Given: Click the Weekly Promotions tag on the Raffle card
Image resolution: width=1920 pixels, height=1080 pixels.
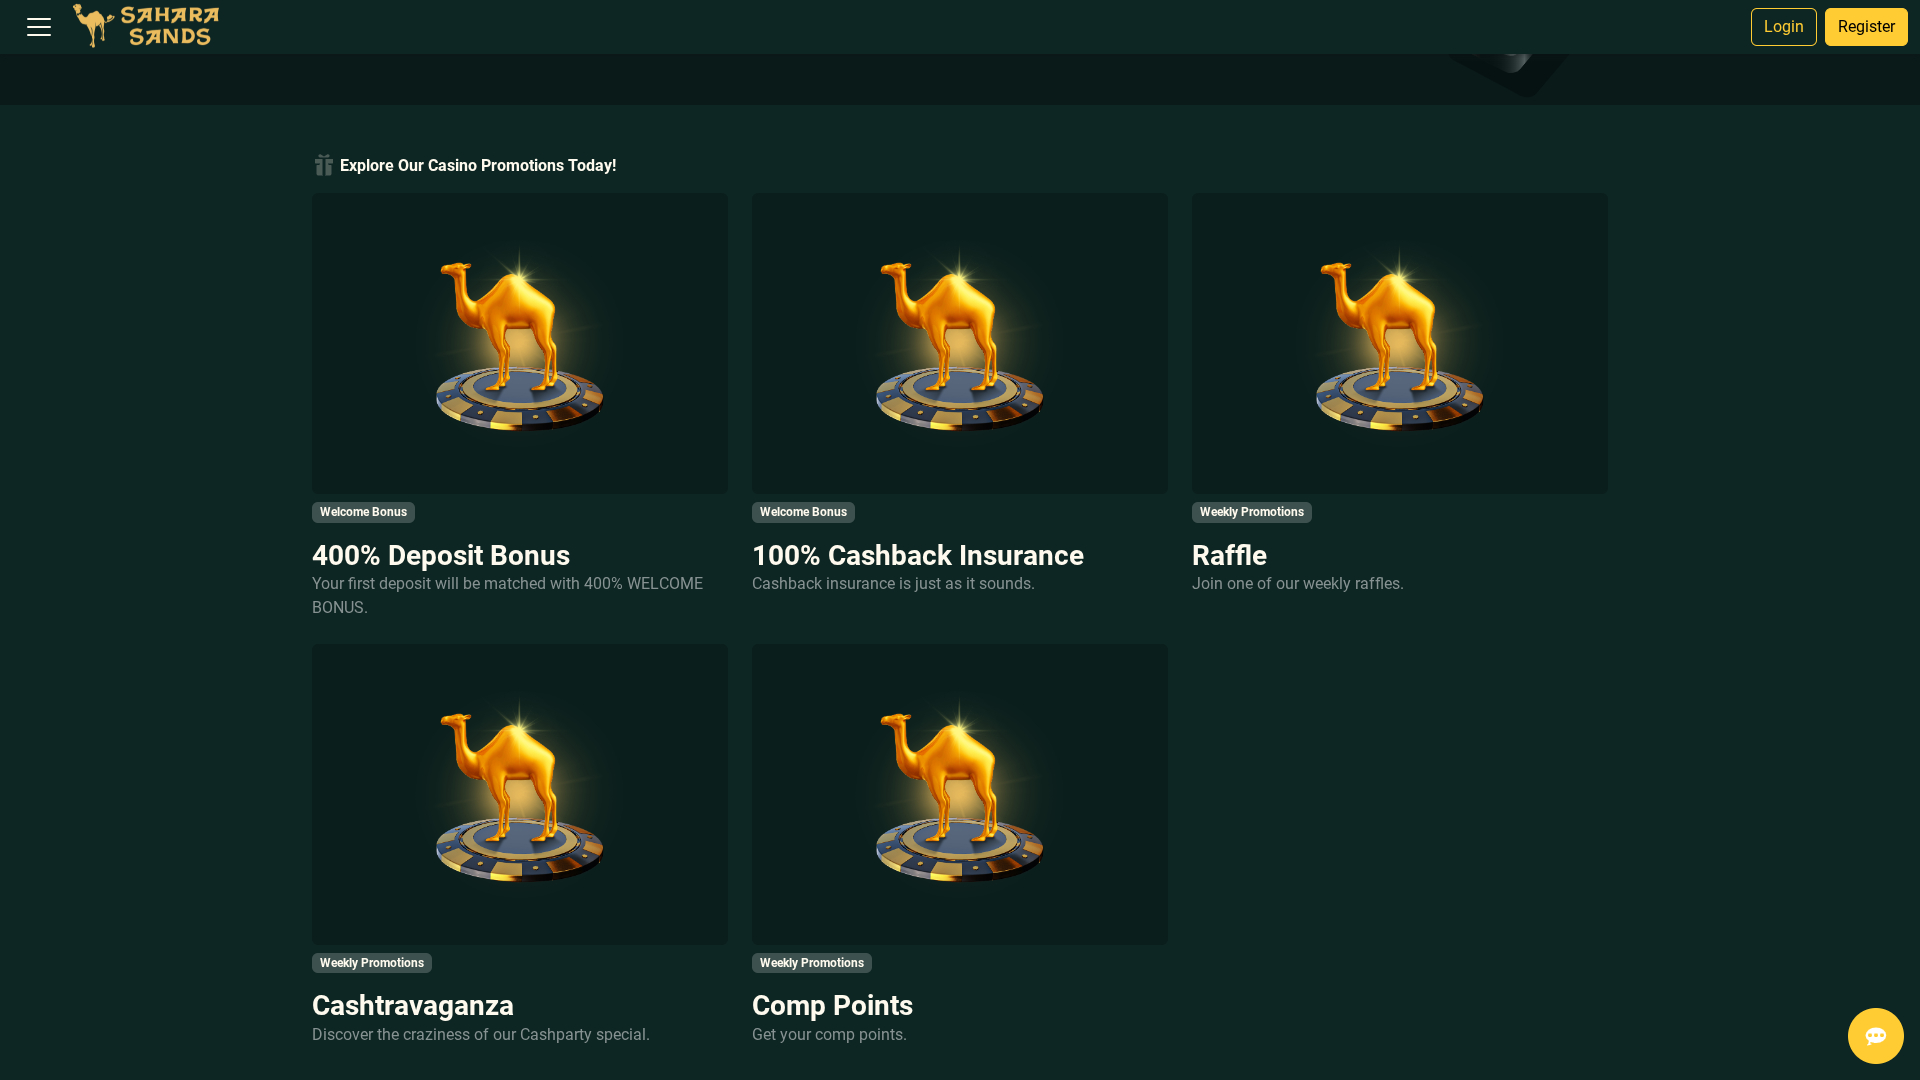Looking at the screenshot, I should (1251, 512).
